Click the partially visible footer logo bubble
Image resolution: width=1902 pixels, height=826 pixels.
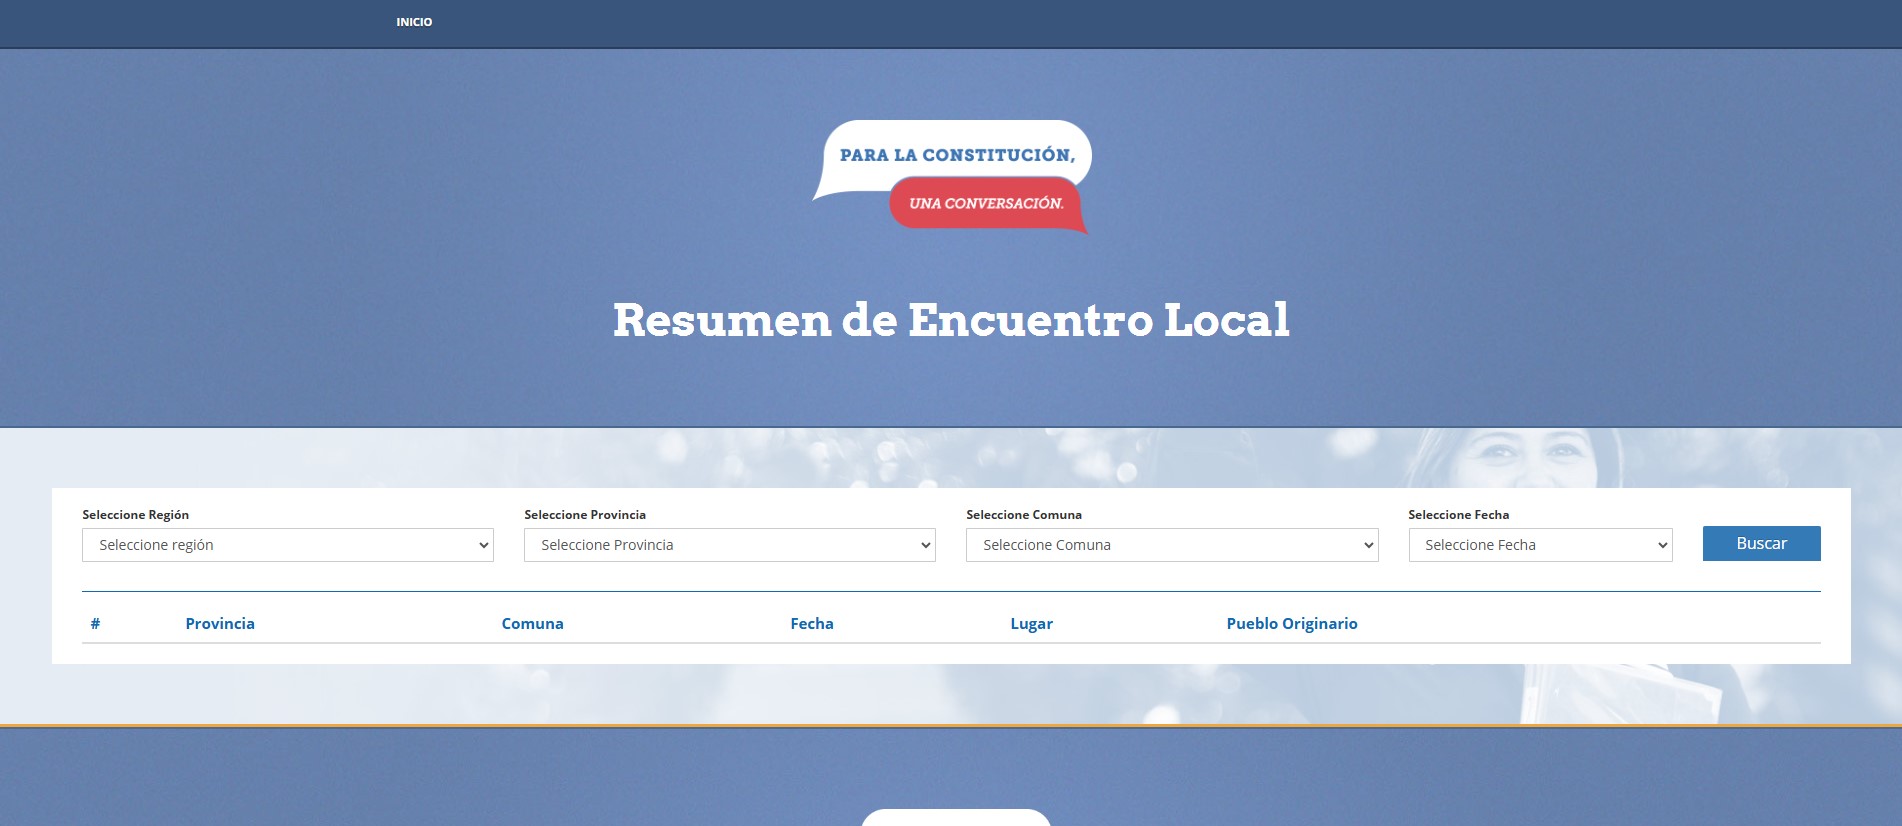(955, 818)
